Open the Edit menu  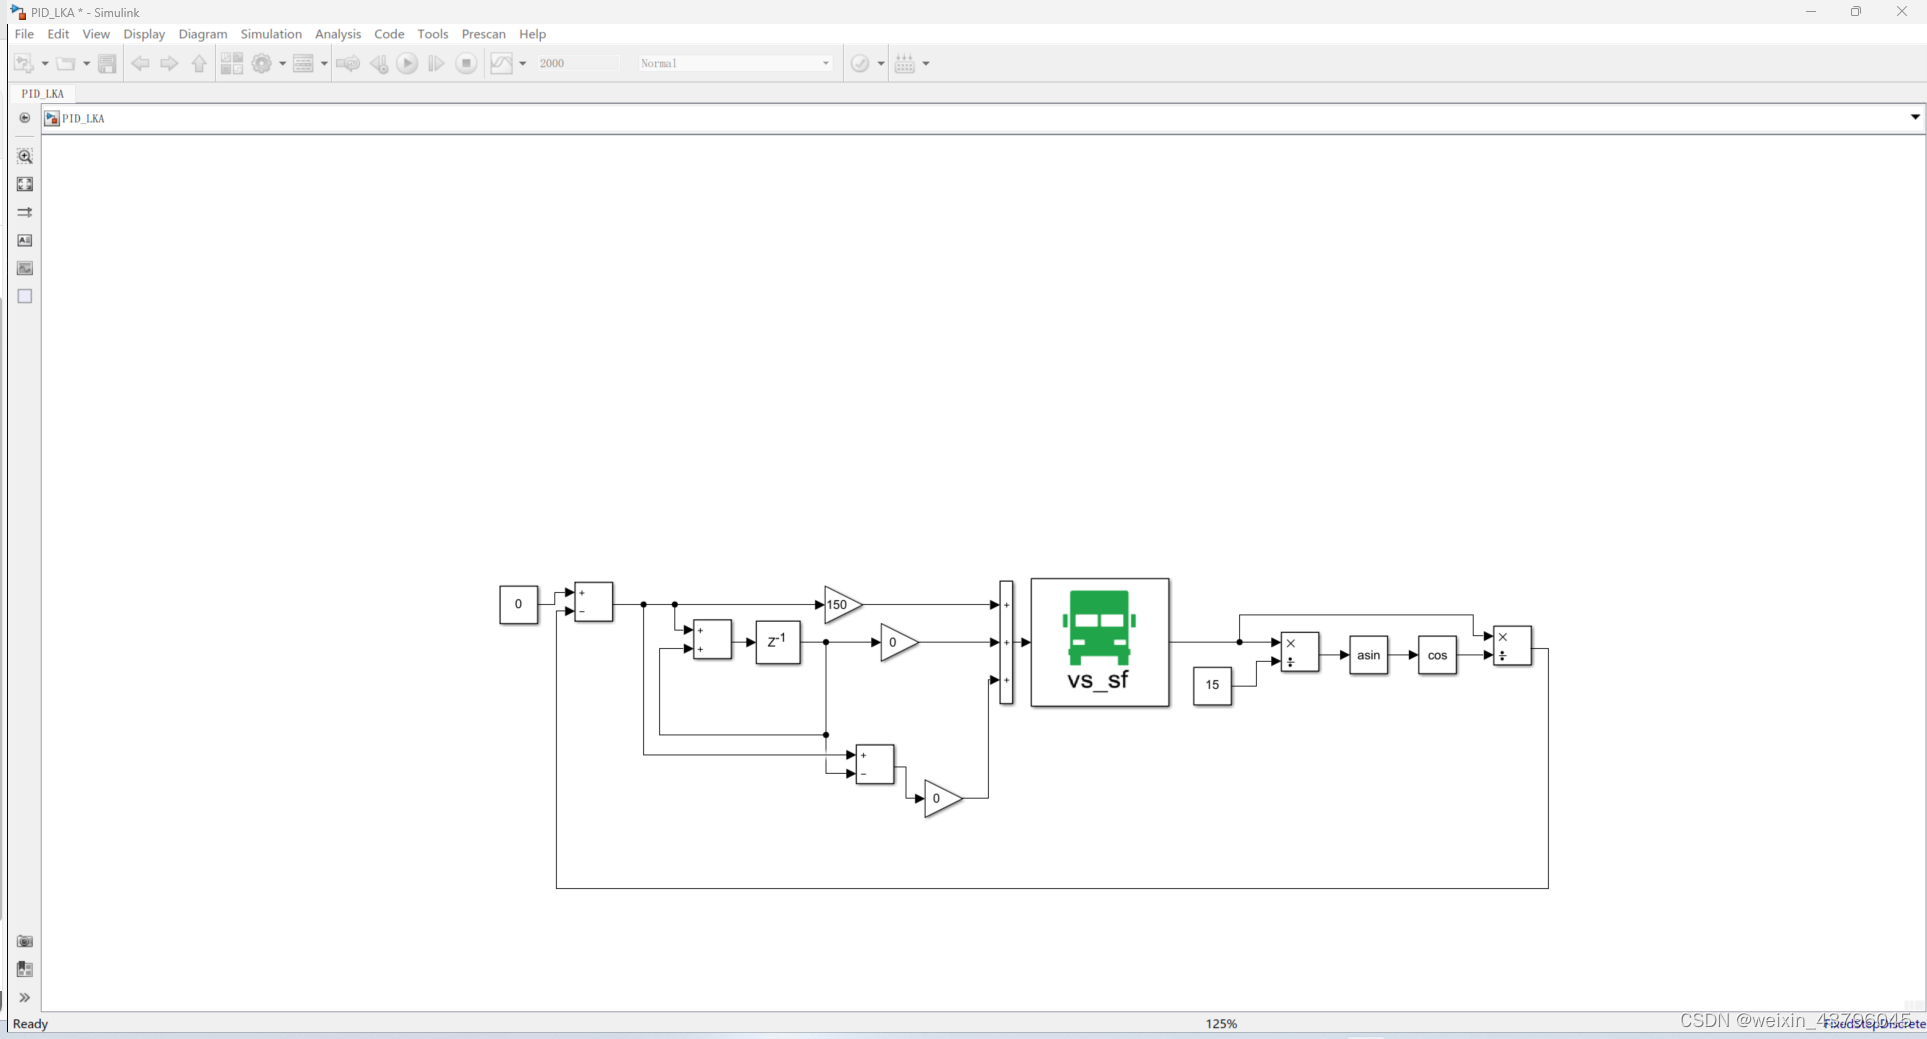click(x=58, y=34)
